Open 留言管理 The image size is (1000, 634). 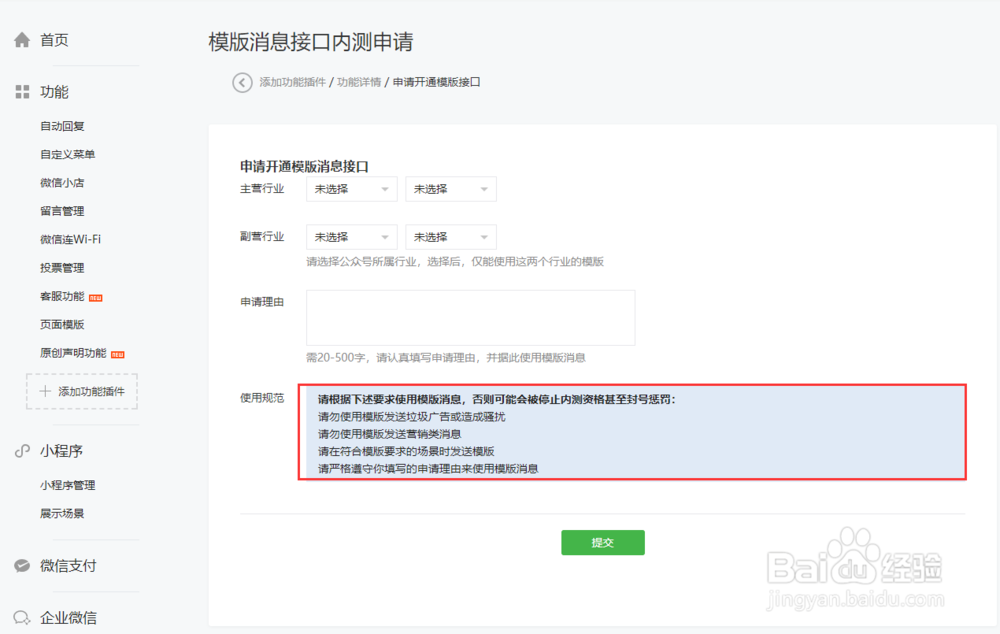click(62, 211)
